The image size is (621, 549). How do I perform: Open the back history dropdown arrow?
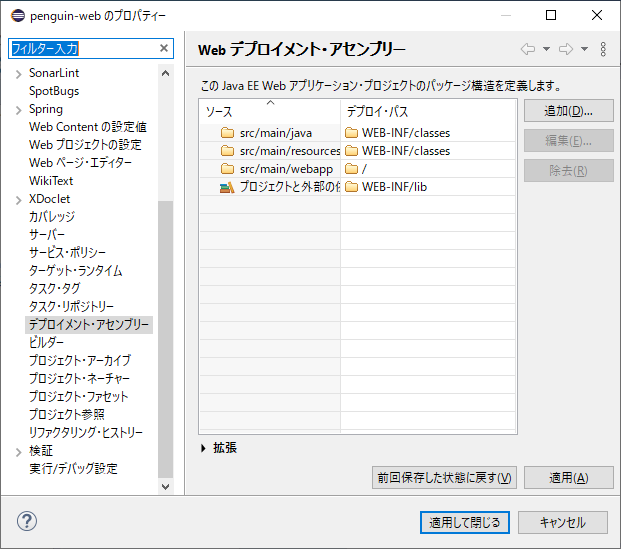[547, 49]
